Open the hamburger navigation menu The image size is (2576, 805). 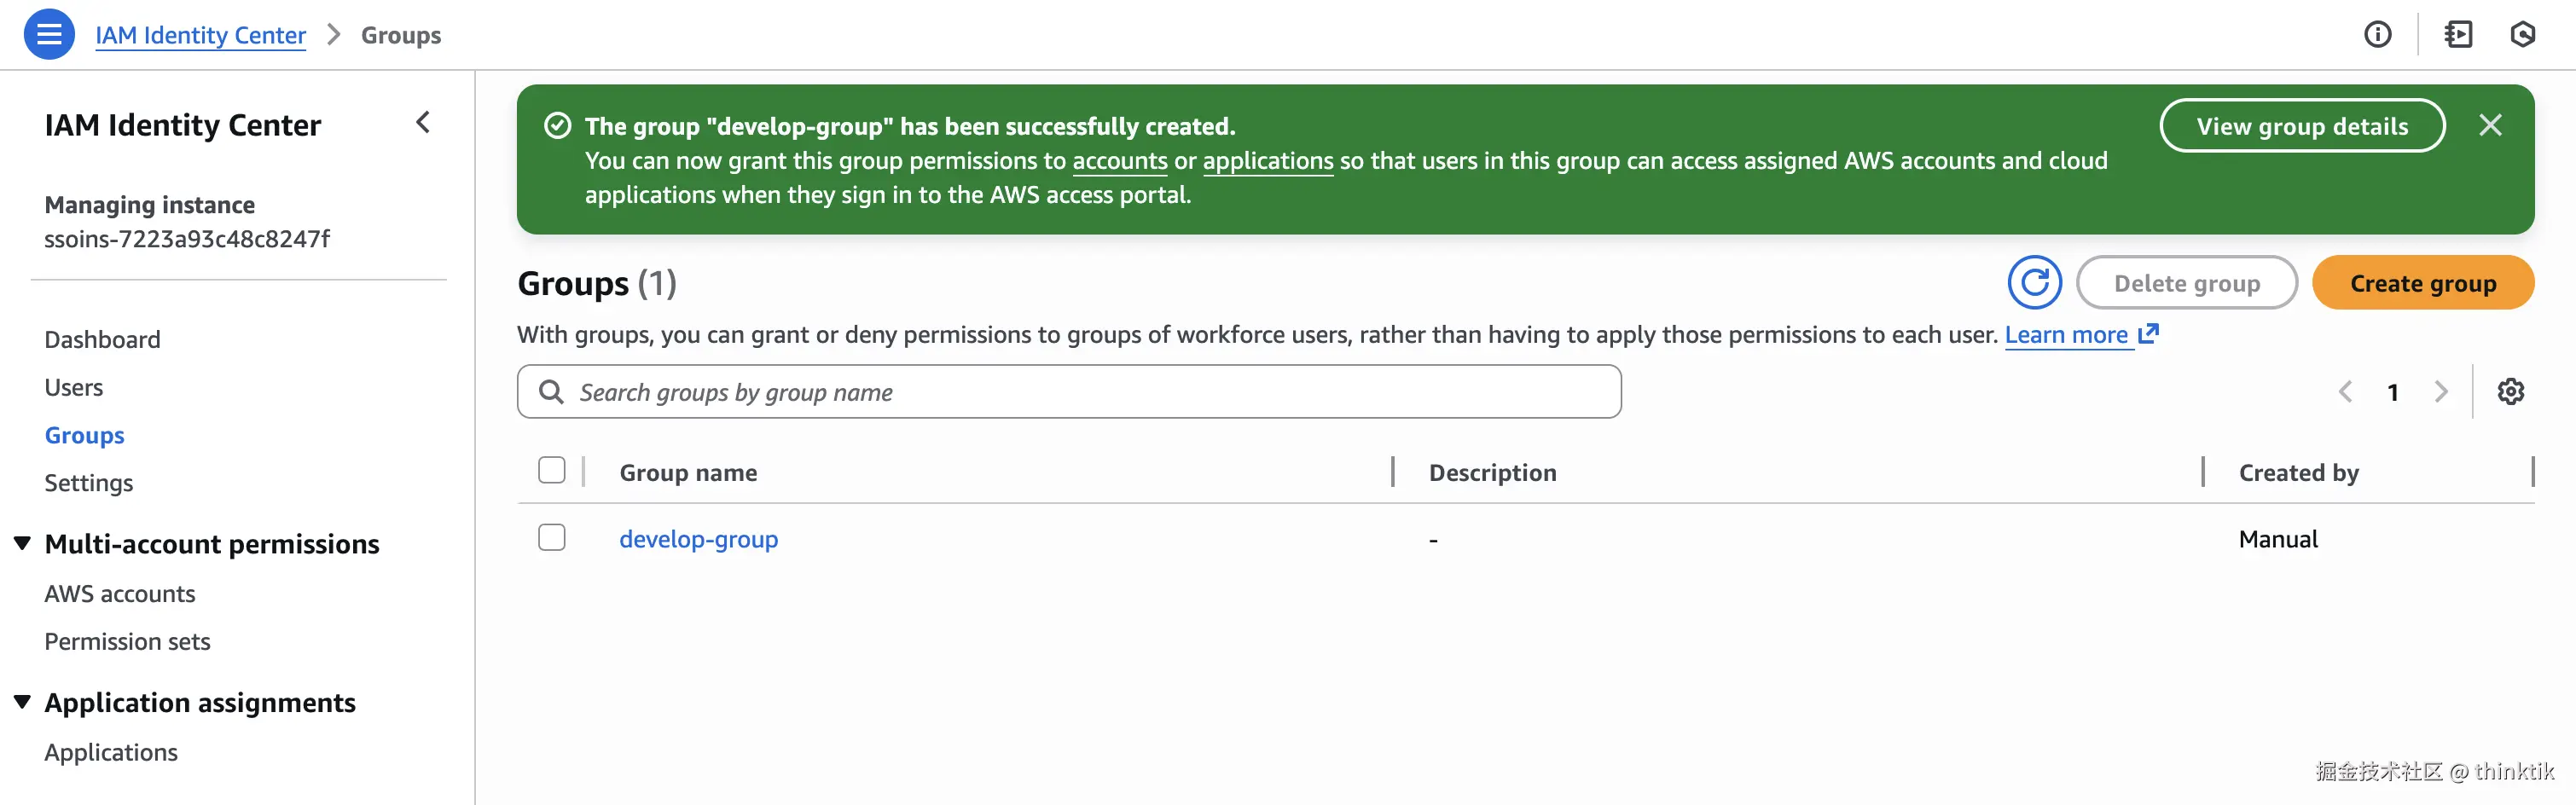click(48, 35)
